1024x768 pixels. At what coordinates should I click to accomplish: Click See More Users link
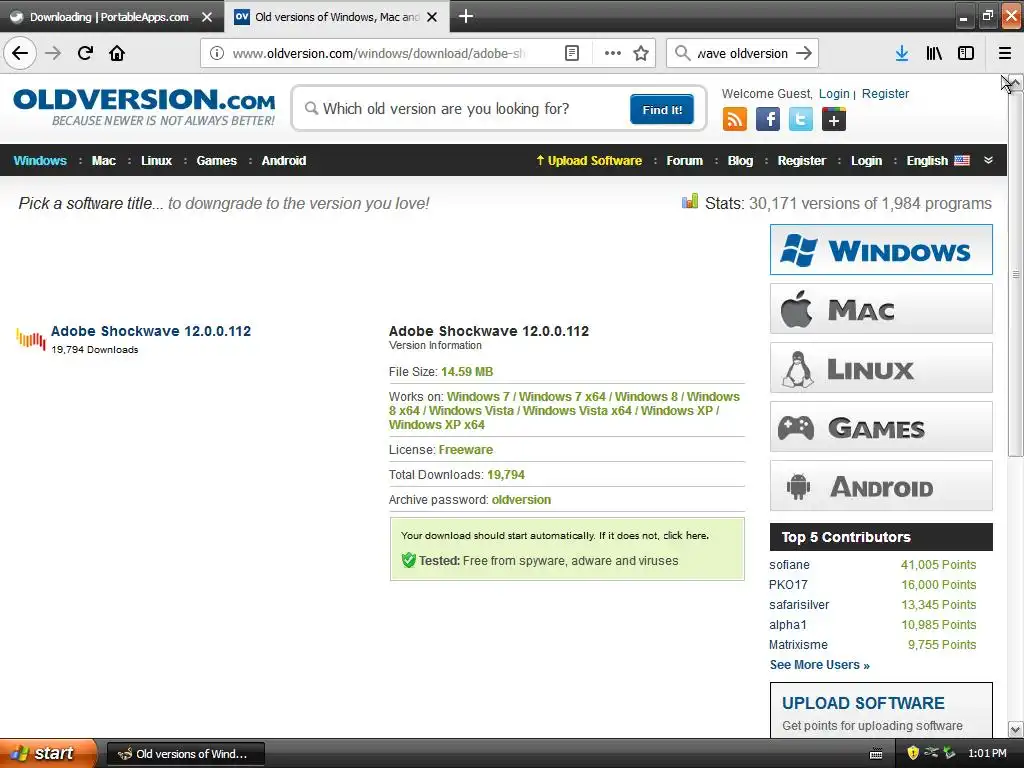[820, 665]
